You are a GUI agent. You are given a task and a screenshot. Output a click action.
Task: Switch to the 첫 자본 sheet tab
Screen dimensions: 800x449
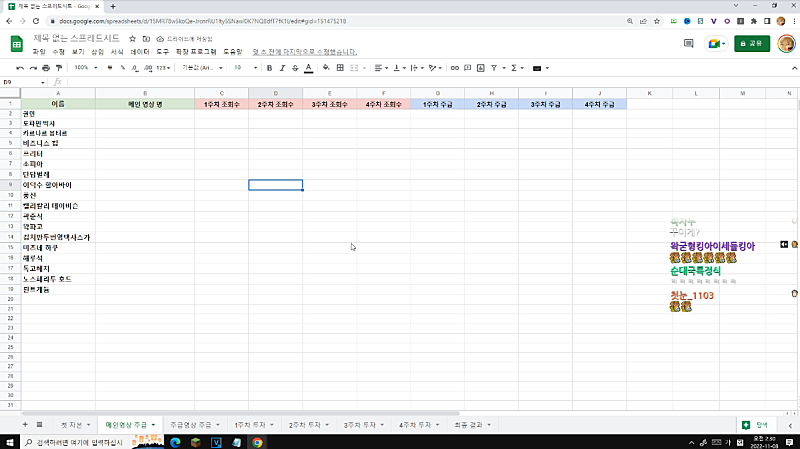tap(75, 425)
